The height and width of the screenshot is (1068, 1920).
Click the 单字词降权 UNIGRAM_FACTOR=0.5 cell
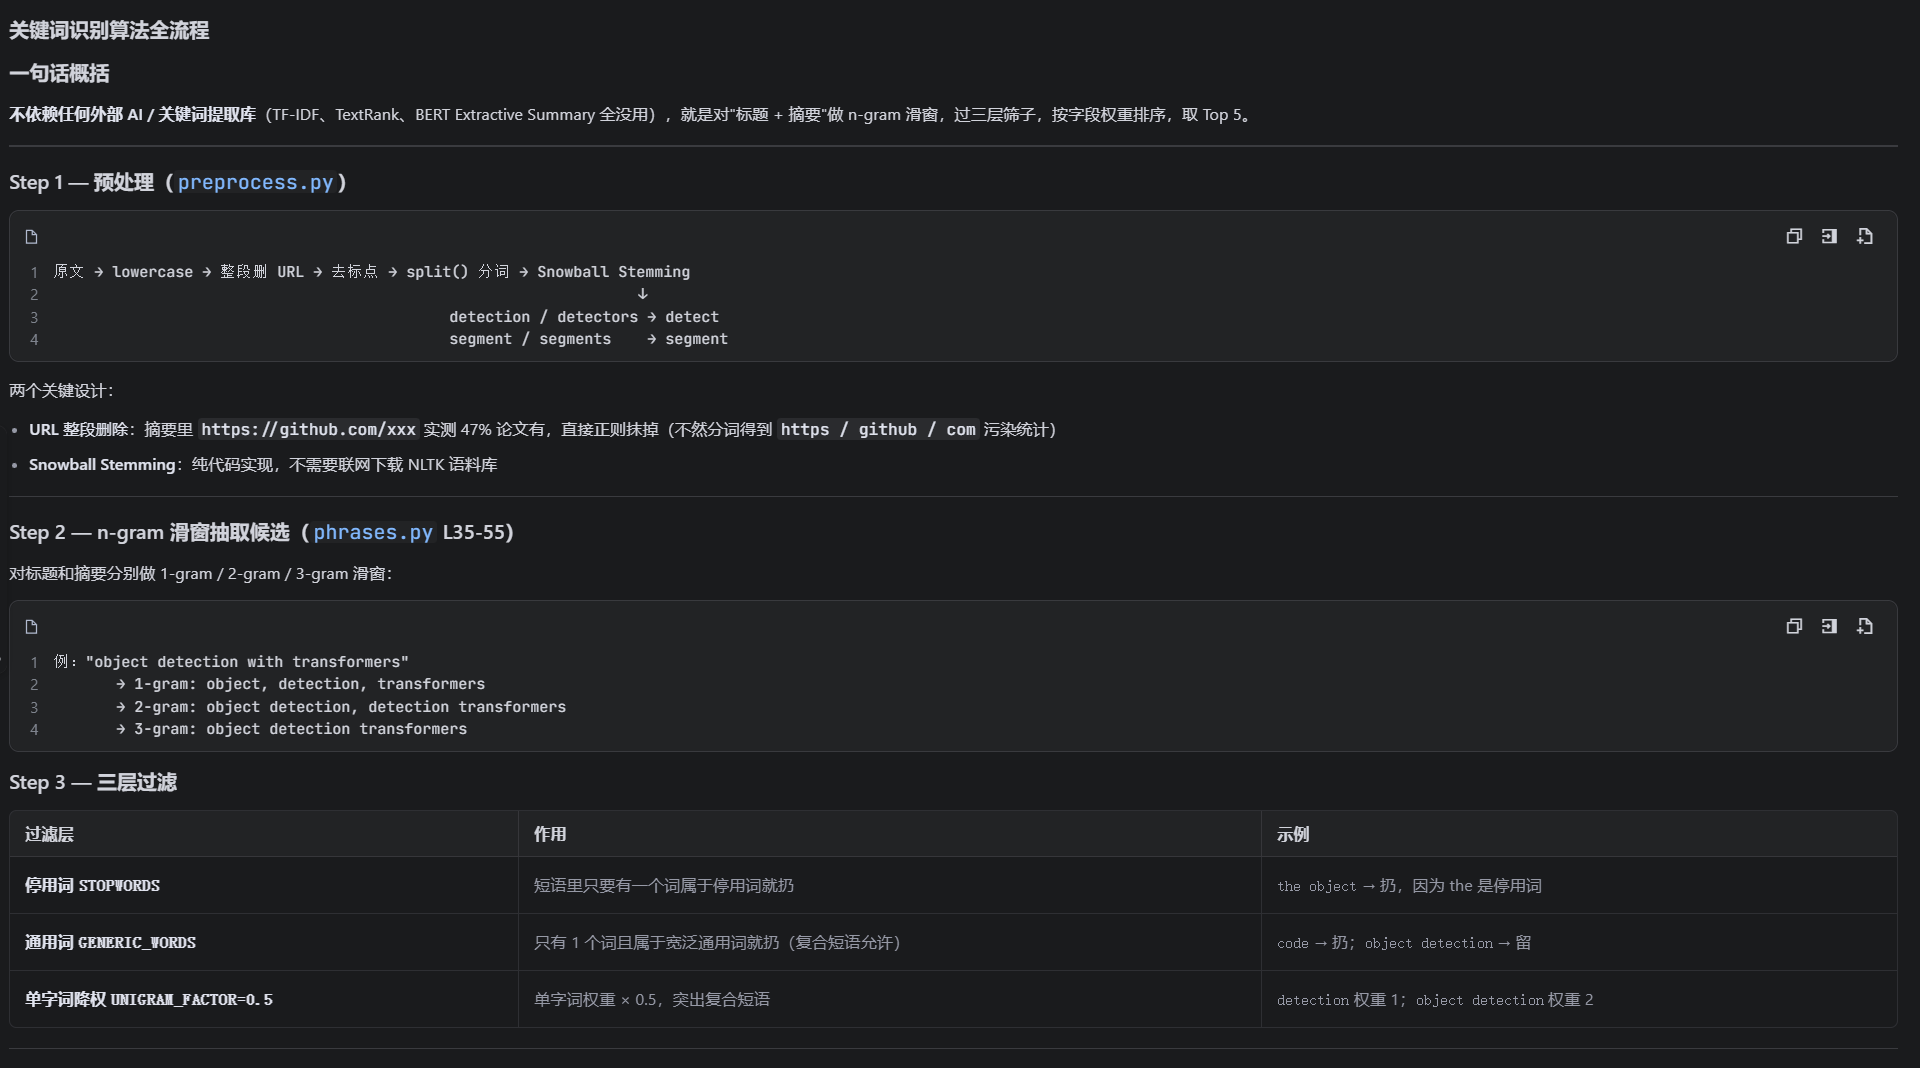[x=264, y=999]
